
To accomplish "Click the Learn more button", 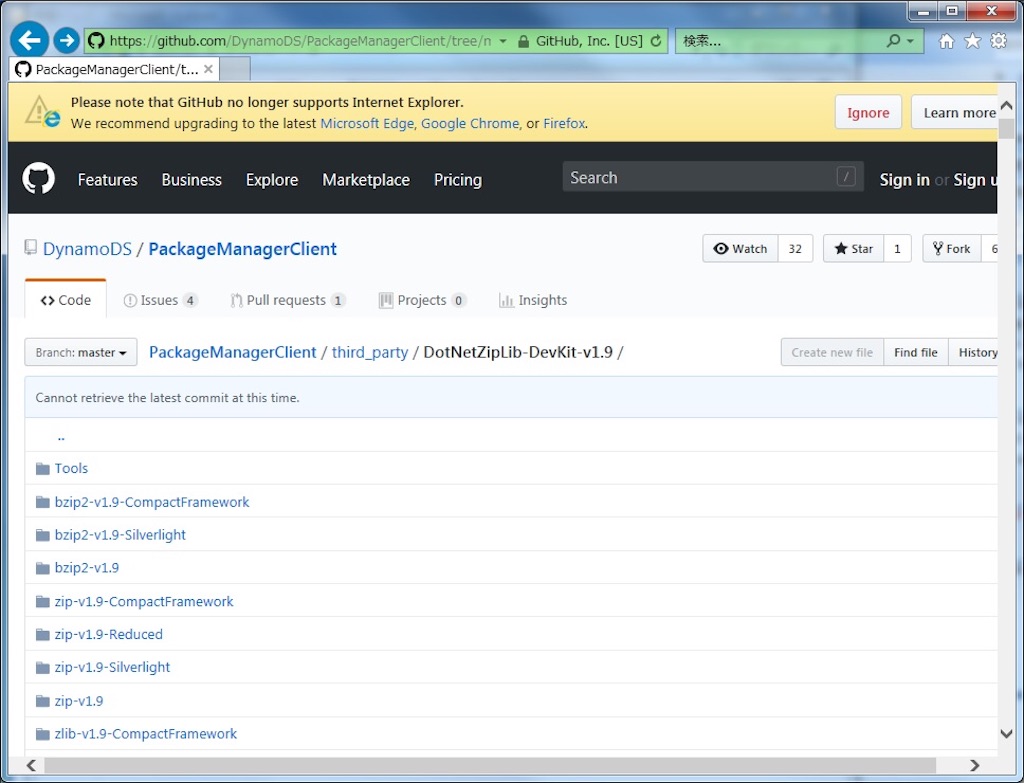I will coord(955,112).
